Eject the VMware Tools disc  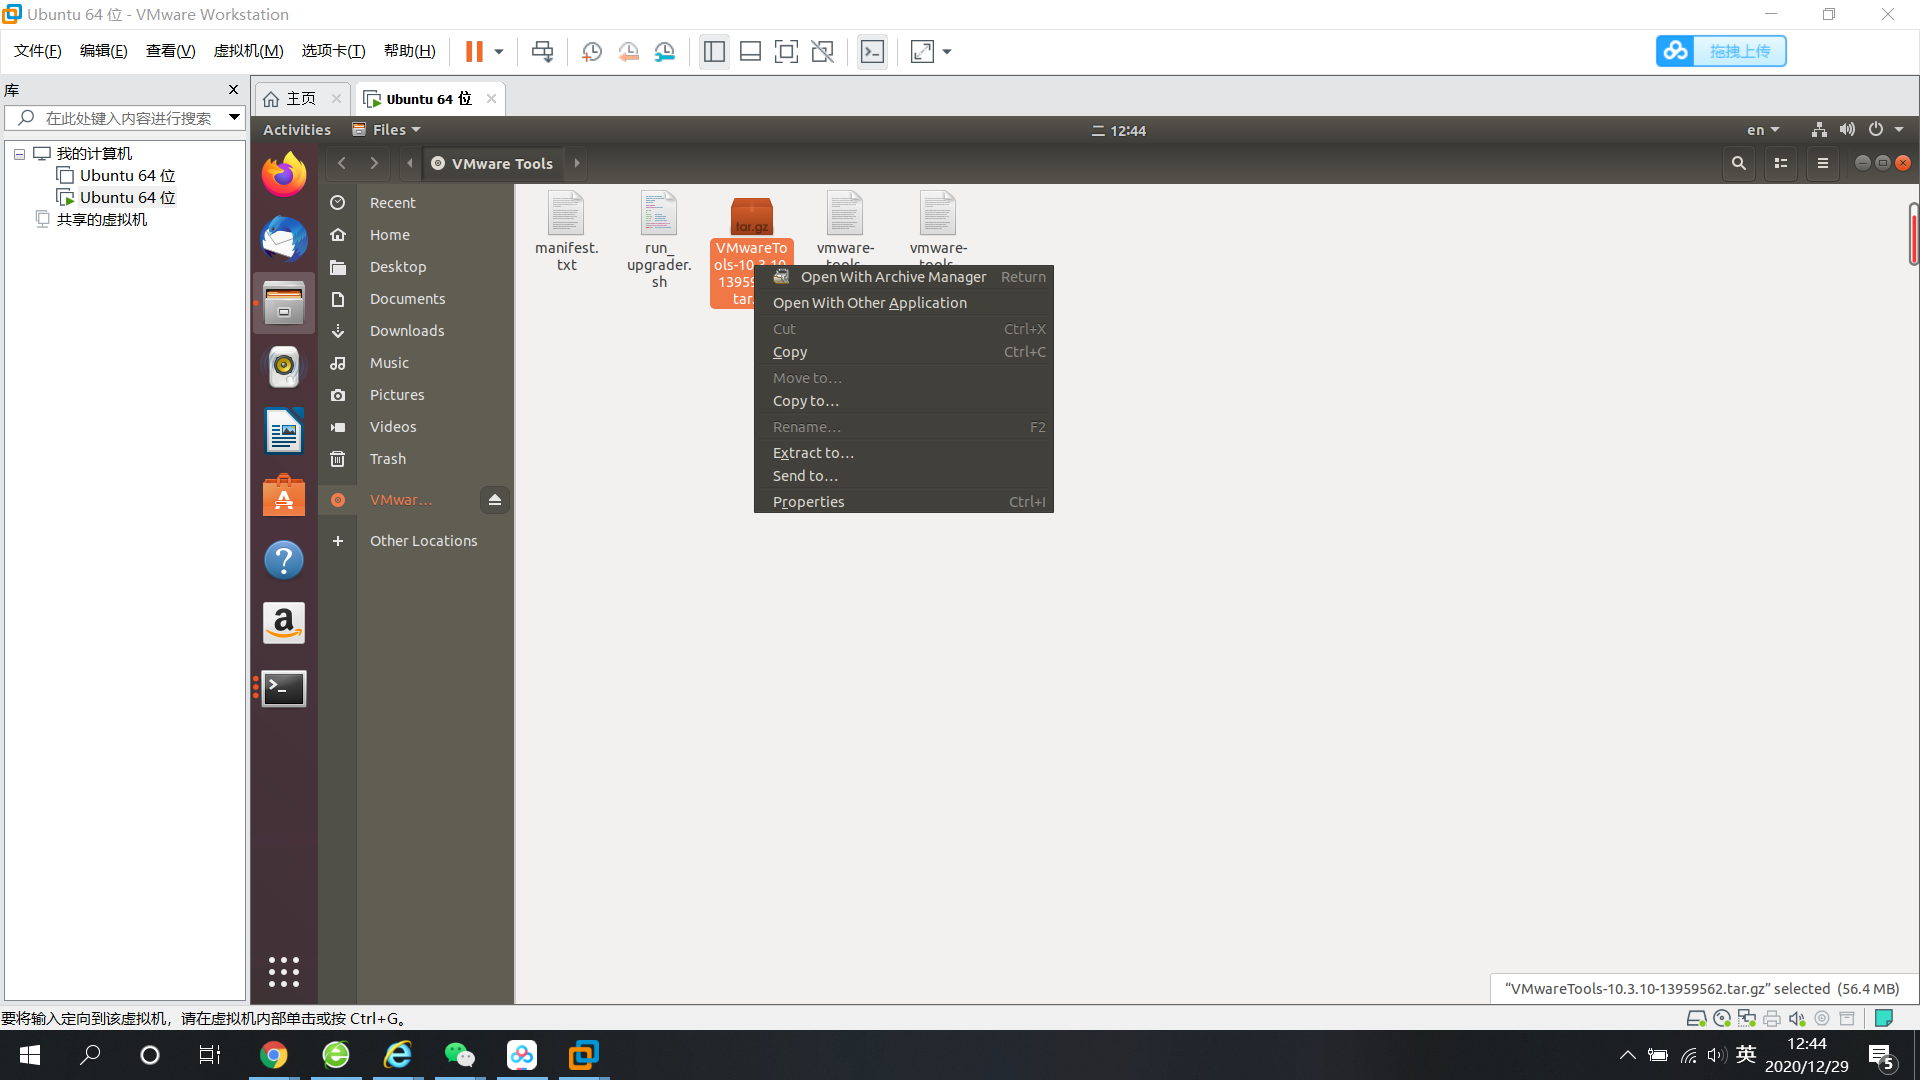494,499
